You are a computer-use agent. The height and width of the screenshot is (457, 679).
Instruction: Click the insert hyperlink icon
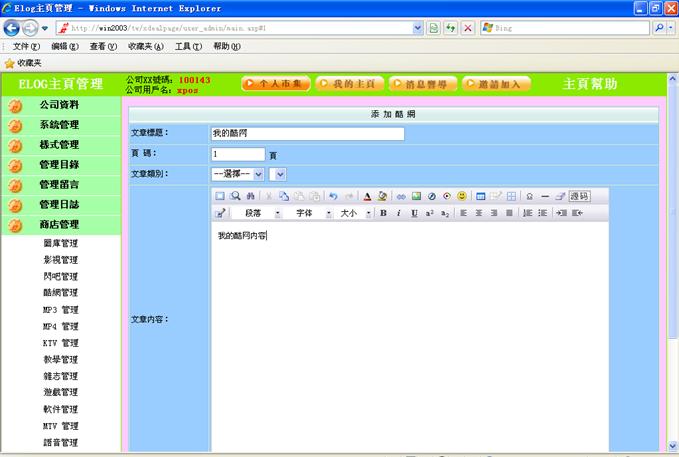pos(402,196)
